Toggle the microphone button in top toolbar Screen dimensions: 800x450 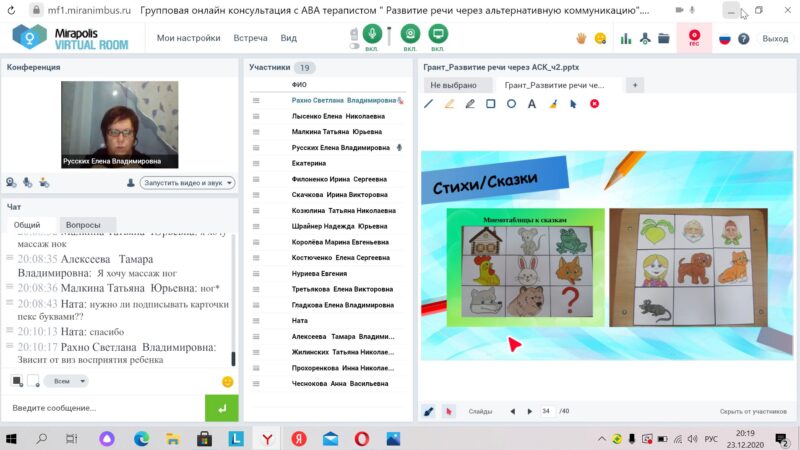click(372, 34)
